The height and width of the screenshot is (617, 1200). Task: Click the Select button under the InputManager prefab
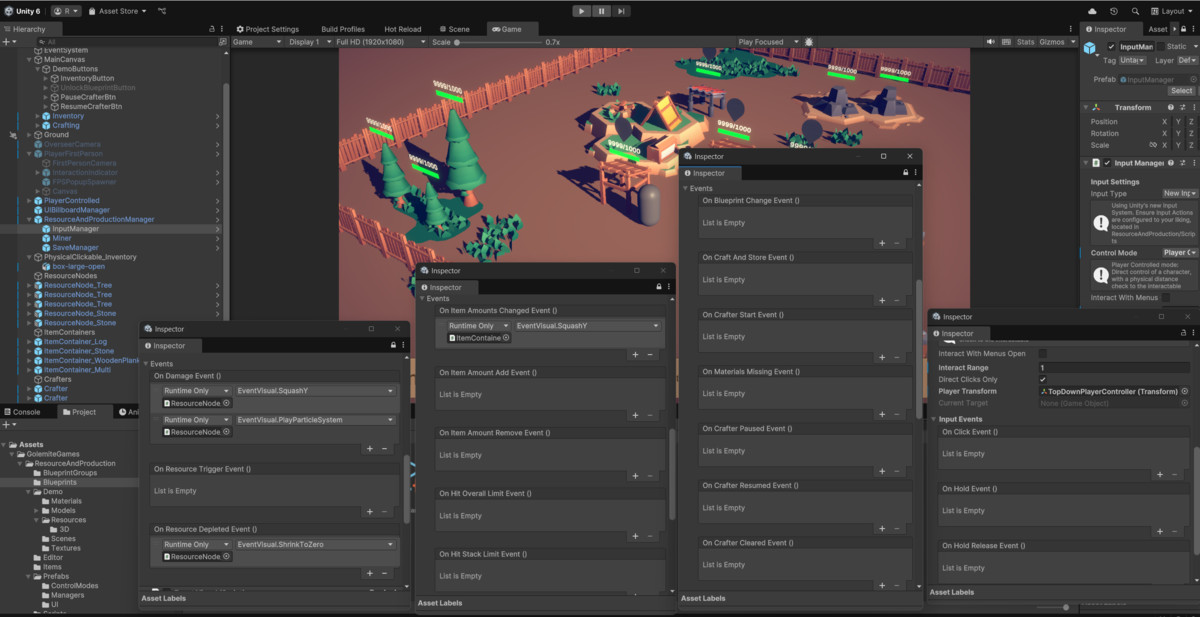pyautogui.click(x=1181, y=90)
